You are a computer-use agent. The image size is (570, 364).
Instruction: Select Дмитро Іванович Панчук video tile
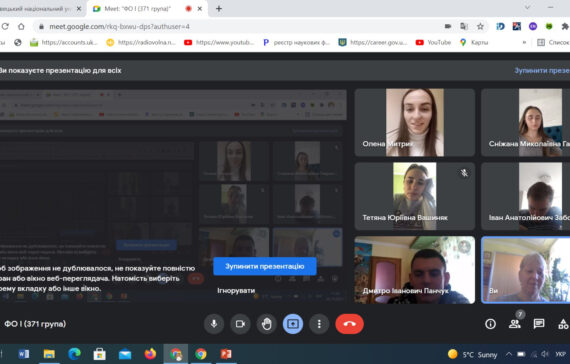(x=414, y=270)
